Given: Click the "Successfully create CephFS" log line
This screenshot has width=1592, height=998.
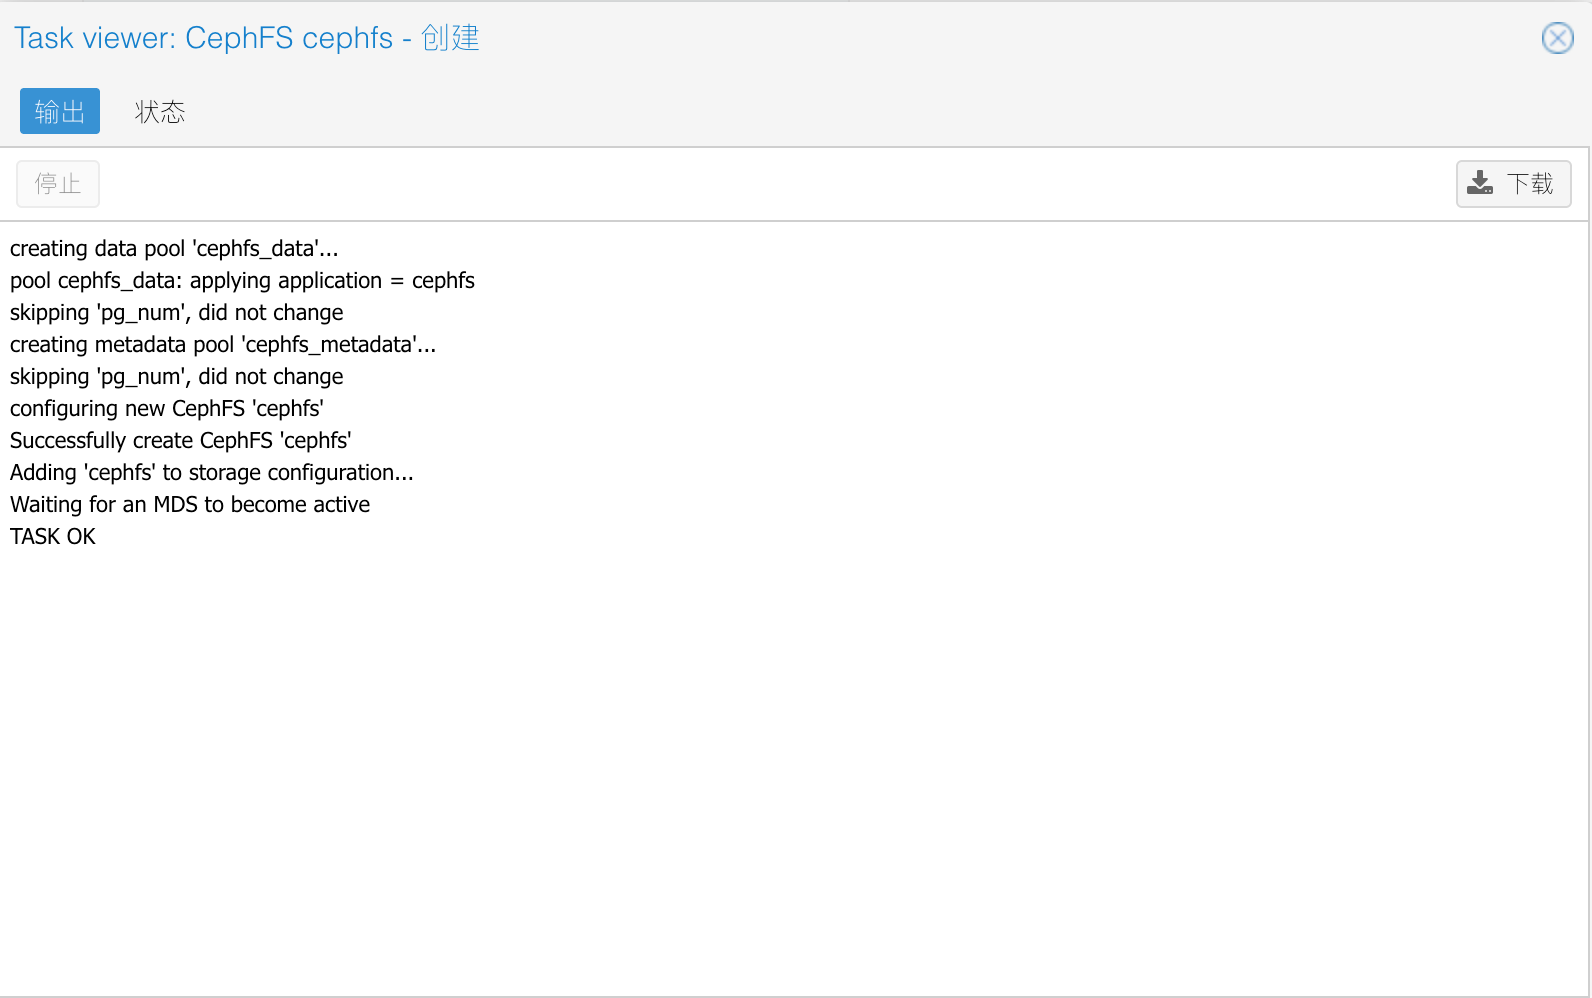Looking at the screenshot, I should tap(181, 440).
